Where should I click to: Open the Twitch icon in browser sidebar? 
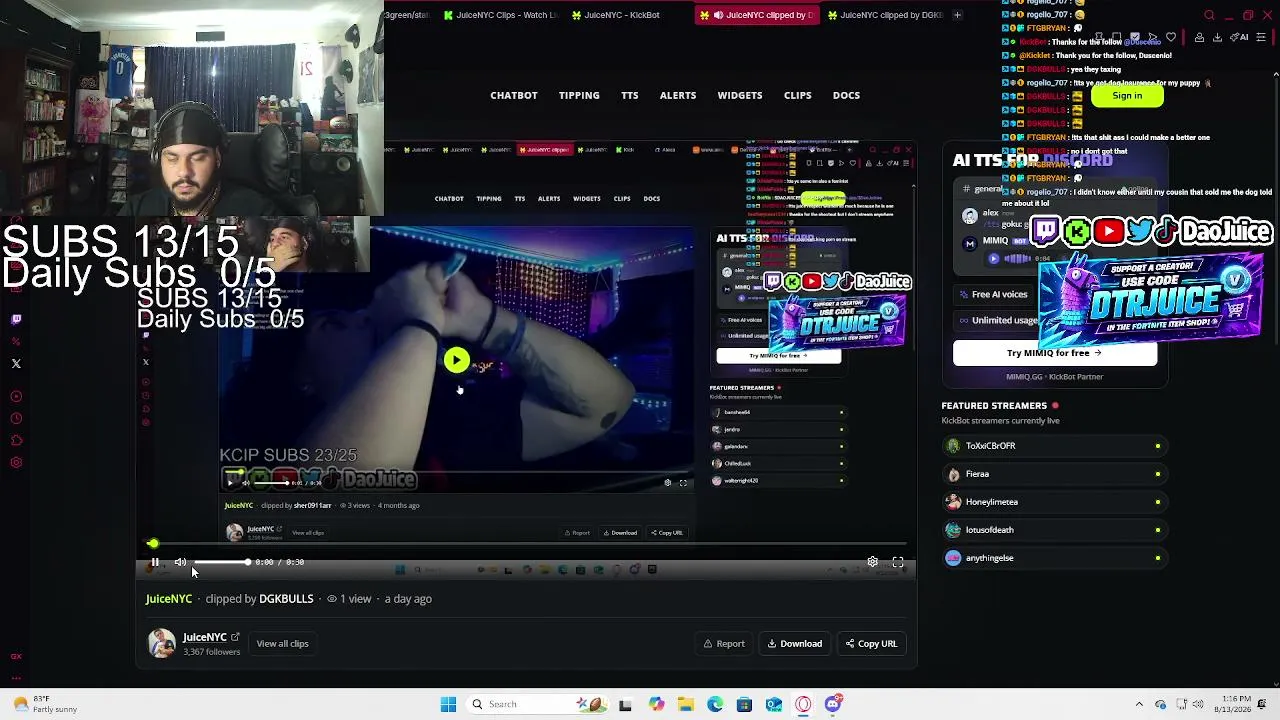16,320
